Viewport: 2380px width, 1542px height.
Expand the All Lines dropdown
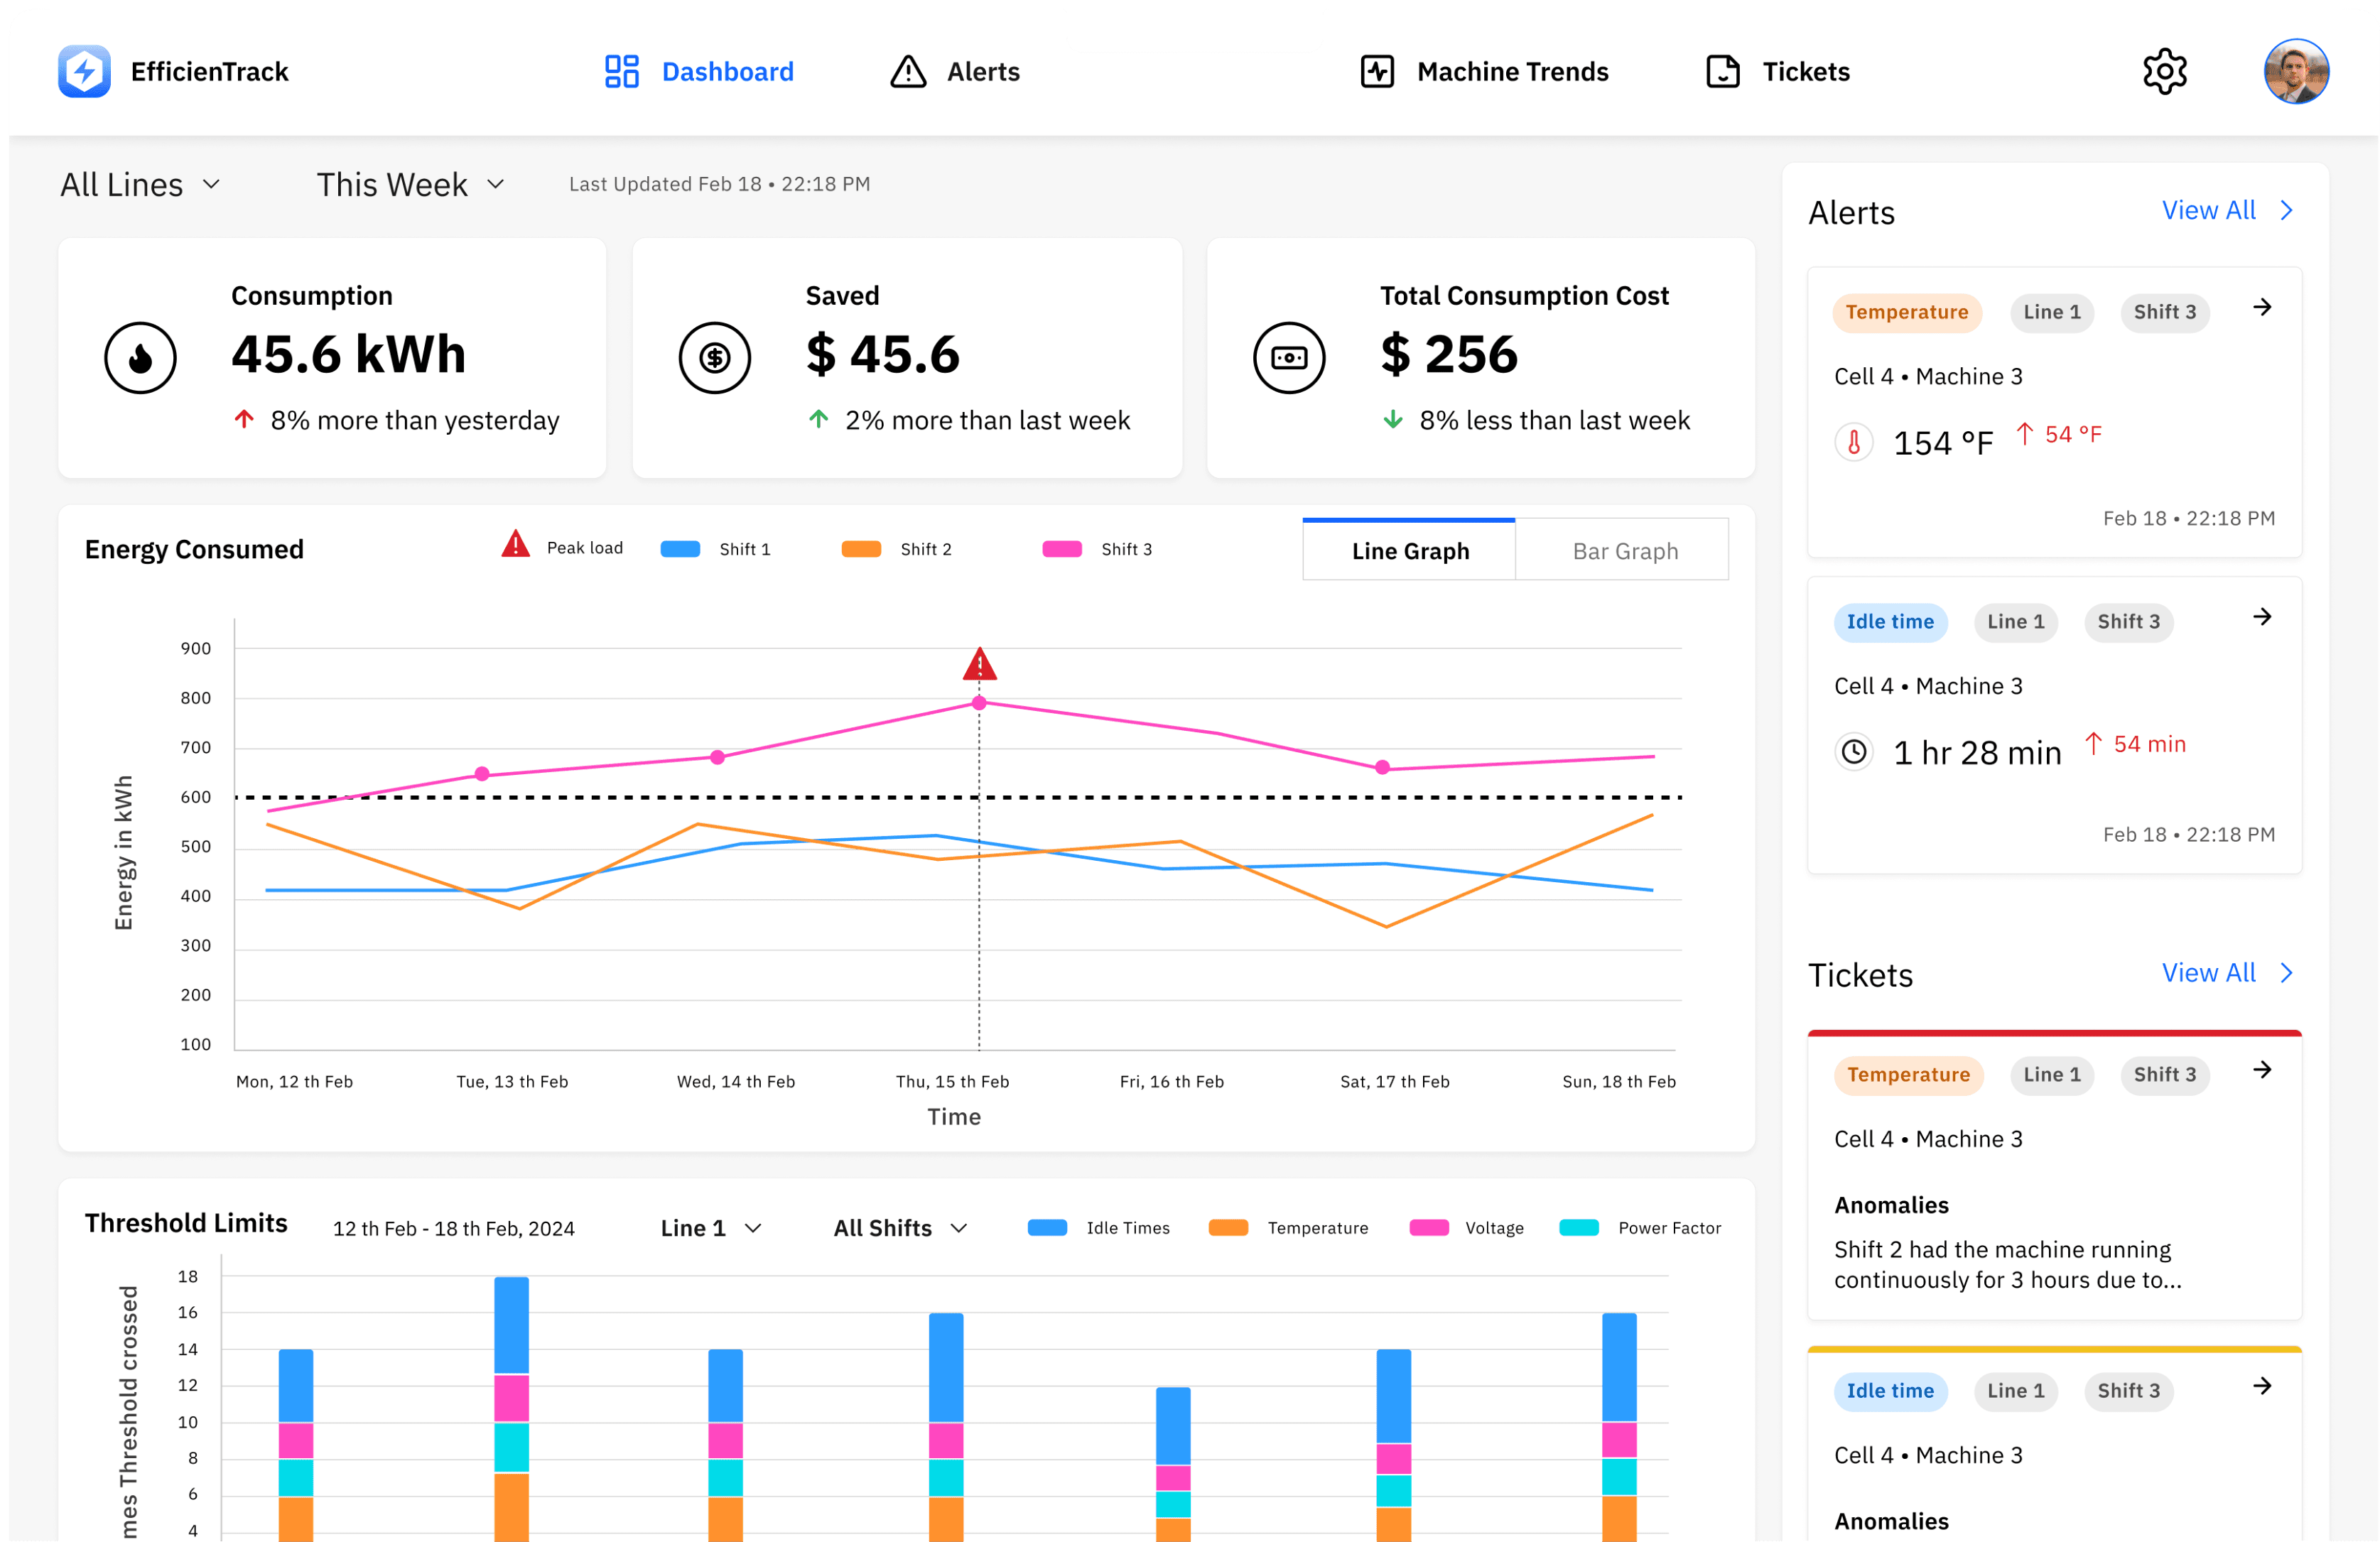140,185
